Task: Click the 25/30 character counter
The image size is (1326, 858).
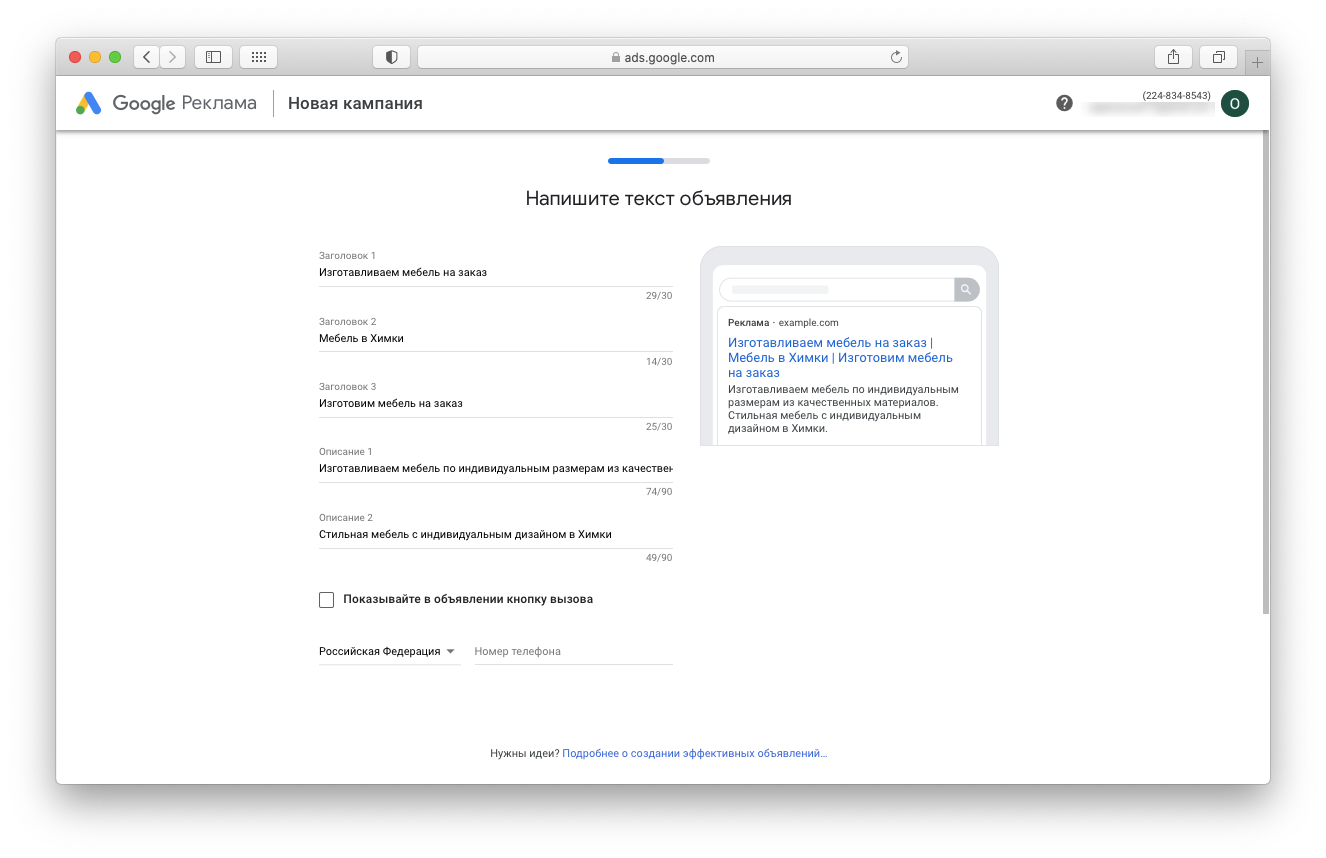Action: click(x=659, y=427)
